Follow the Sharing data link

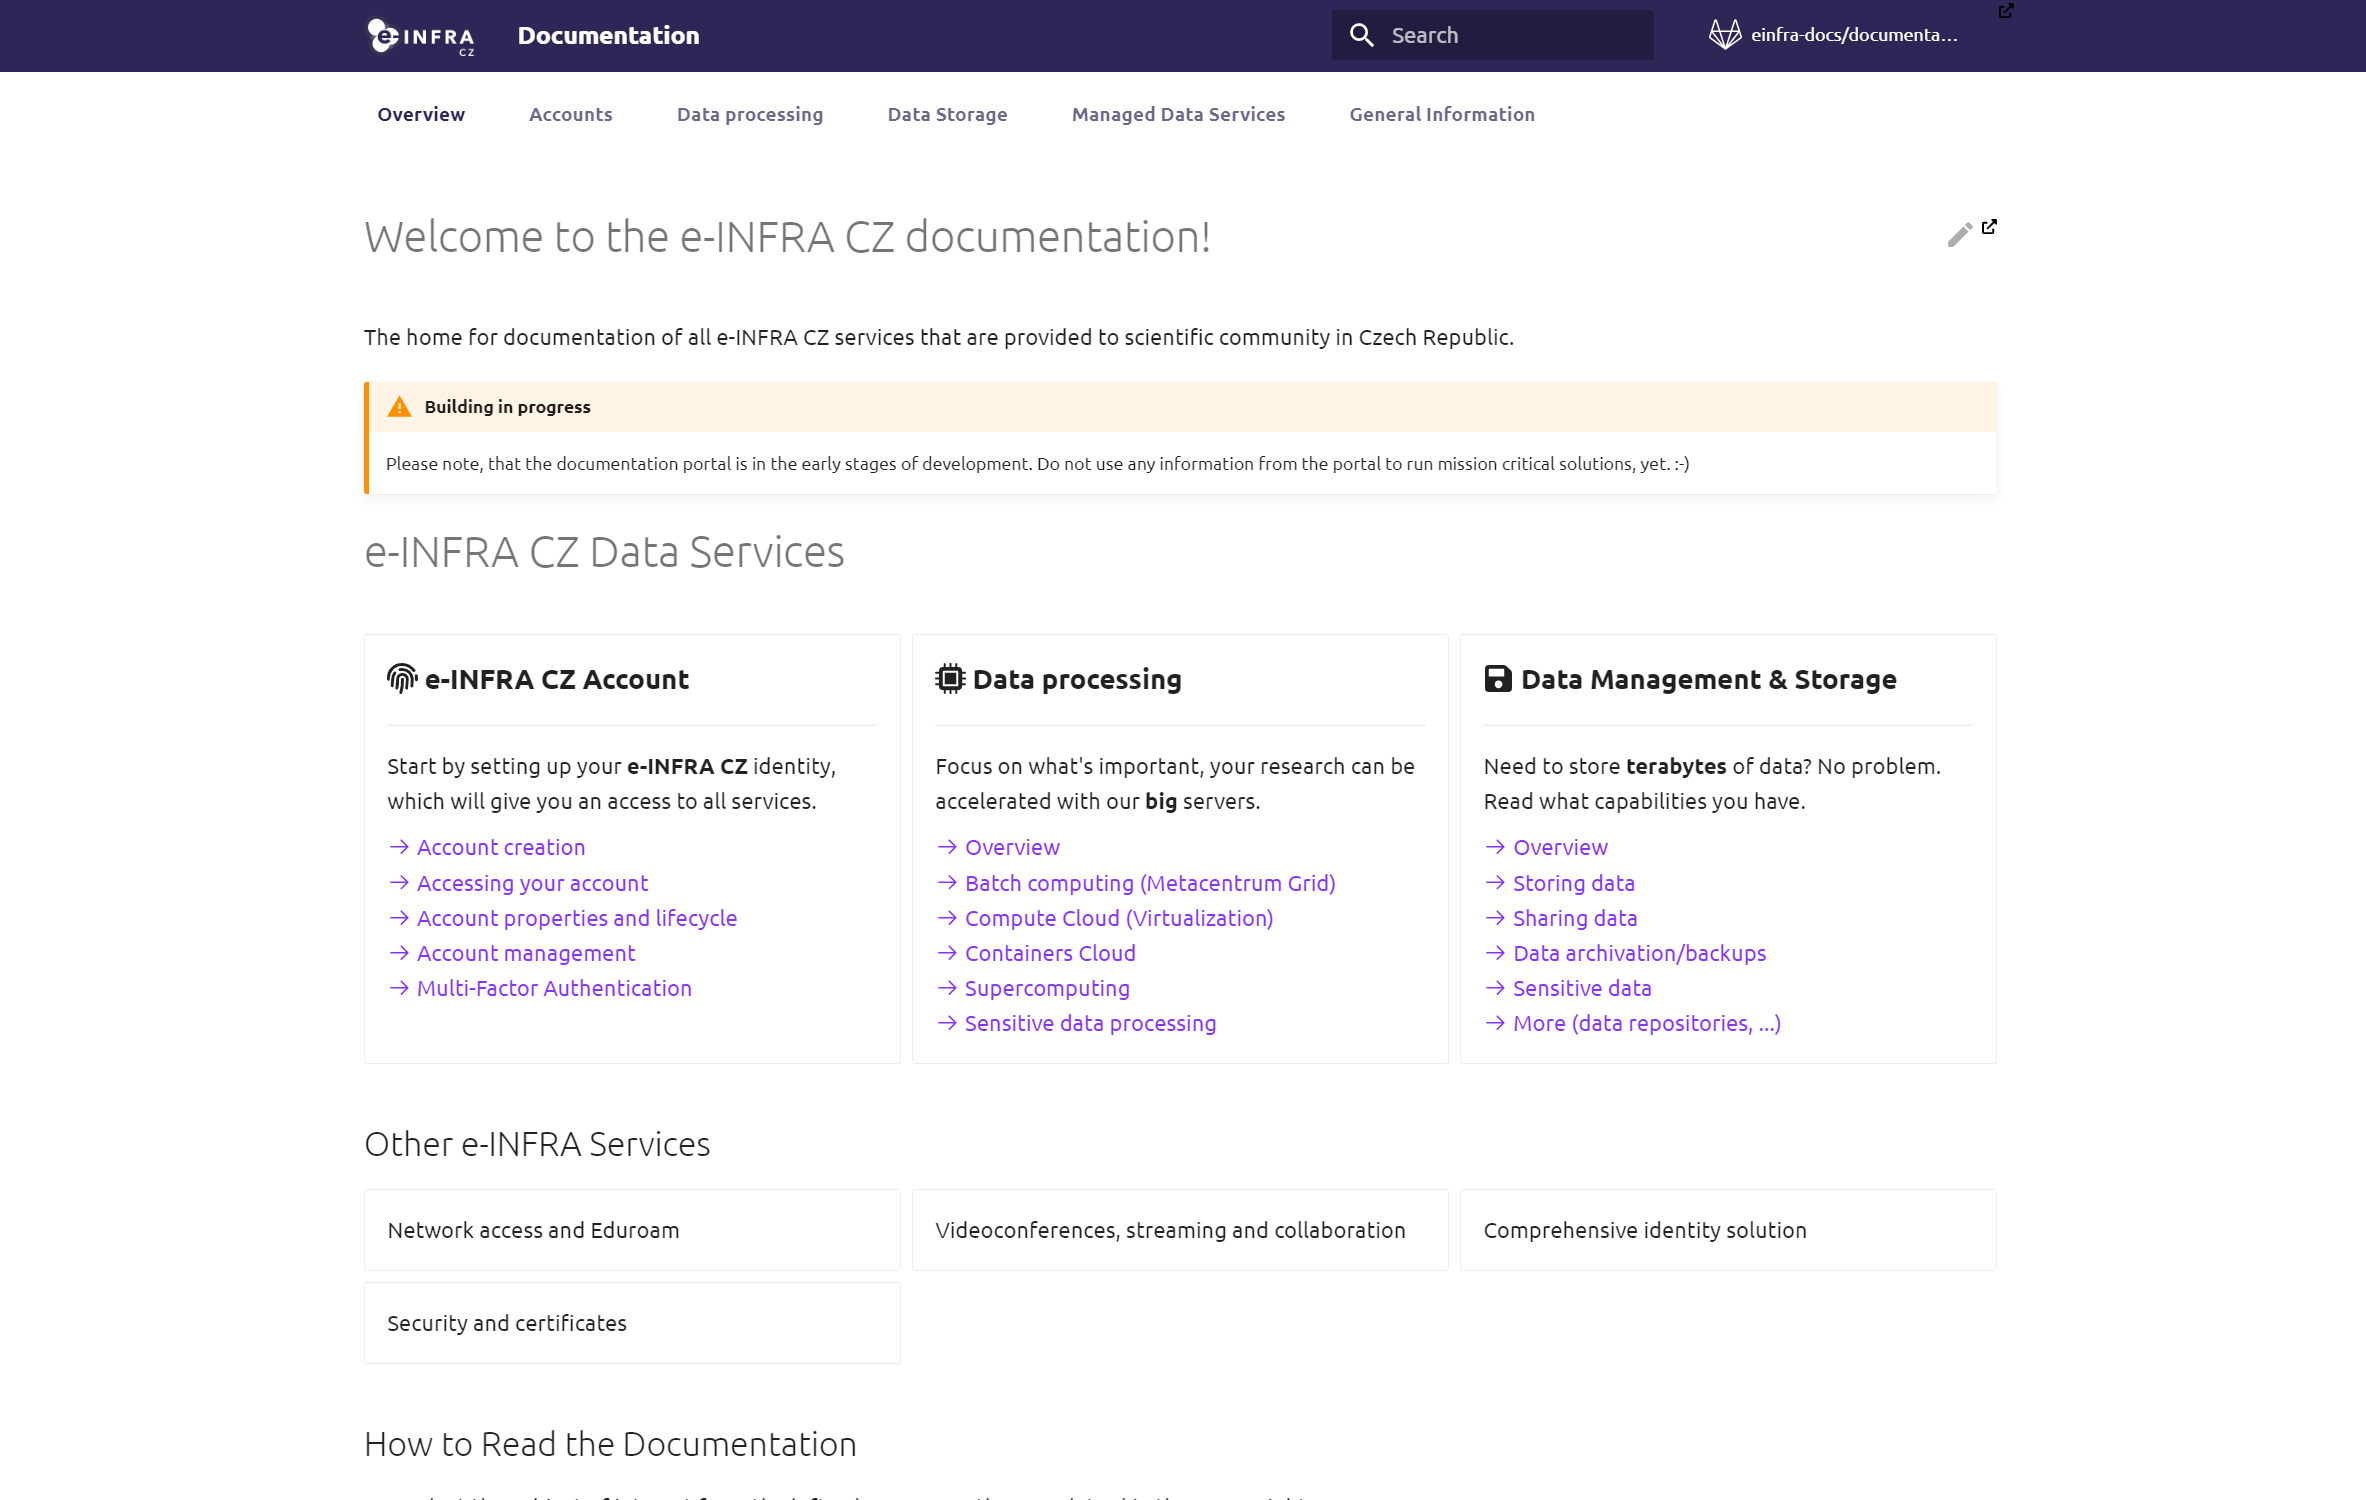tap(1575, 918)
